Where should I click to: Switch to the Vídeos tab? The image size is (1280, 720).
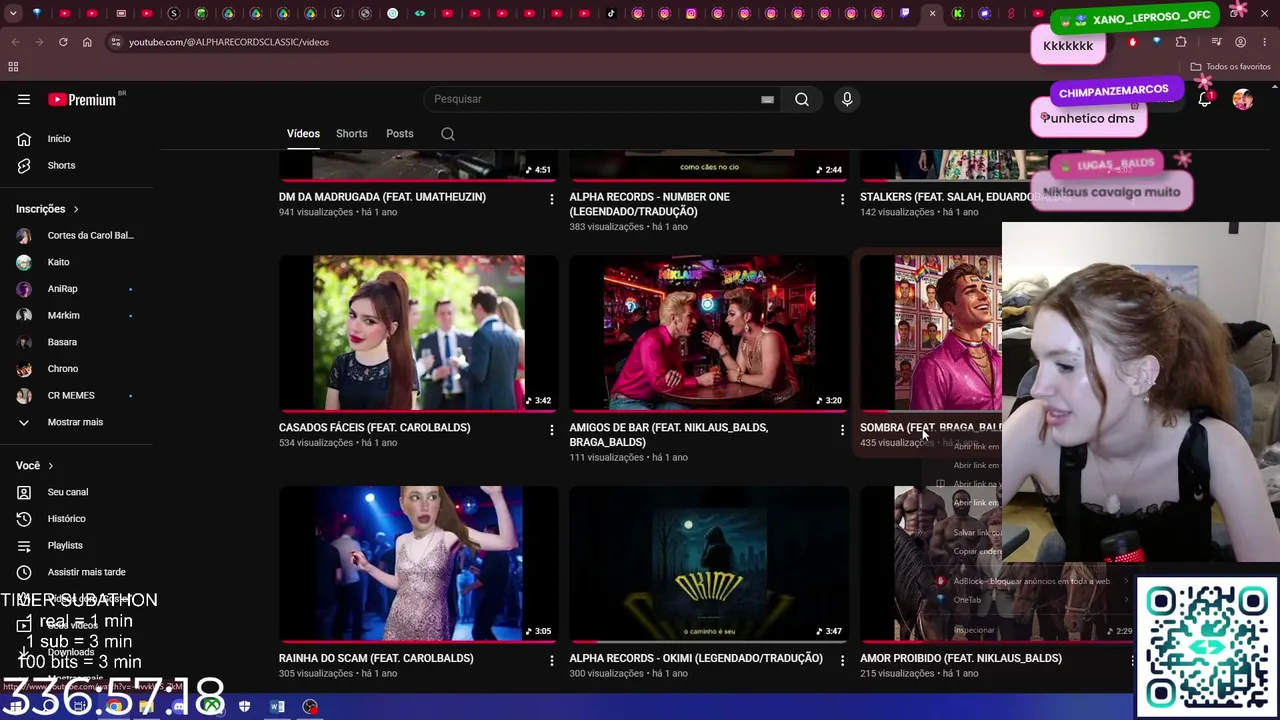[x=303, y=134]
